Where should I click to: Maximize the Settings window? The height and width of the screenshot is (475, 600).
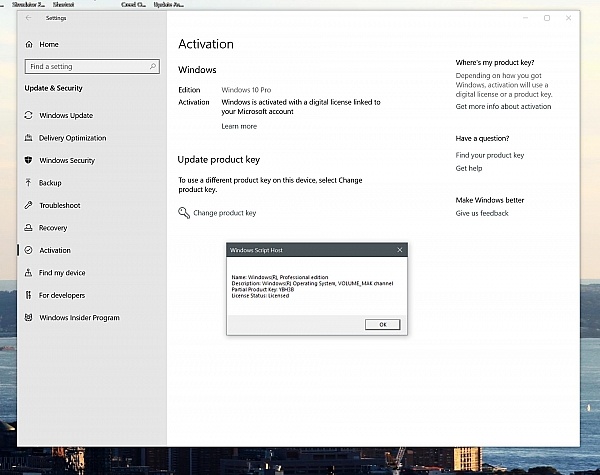(547, 18)
